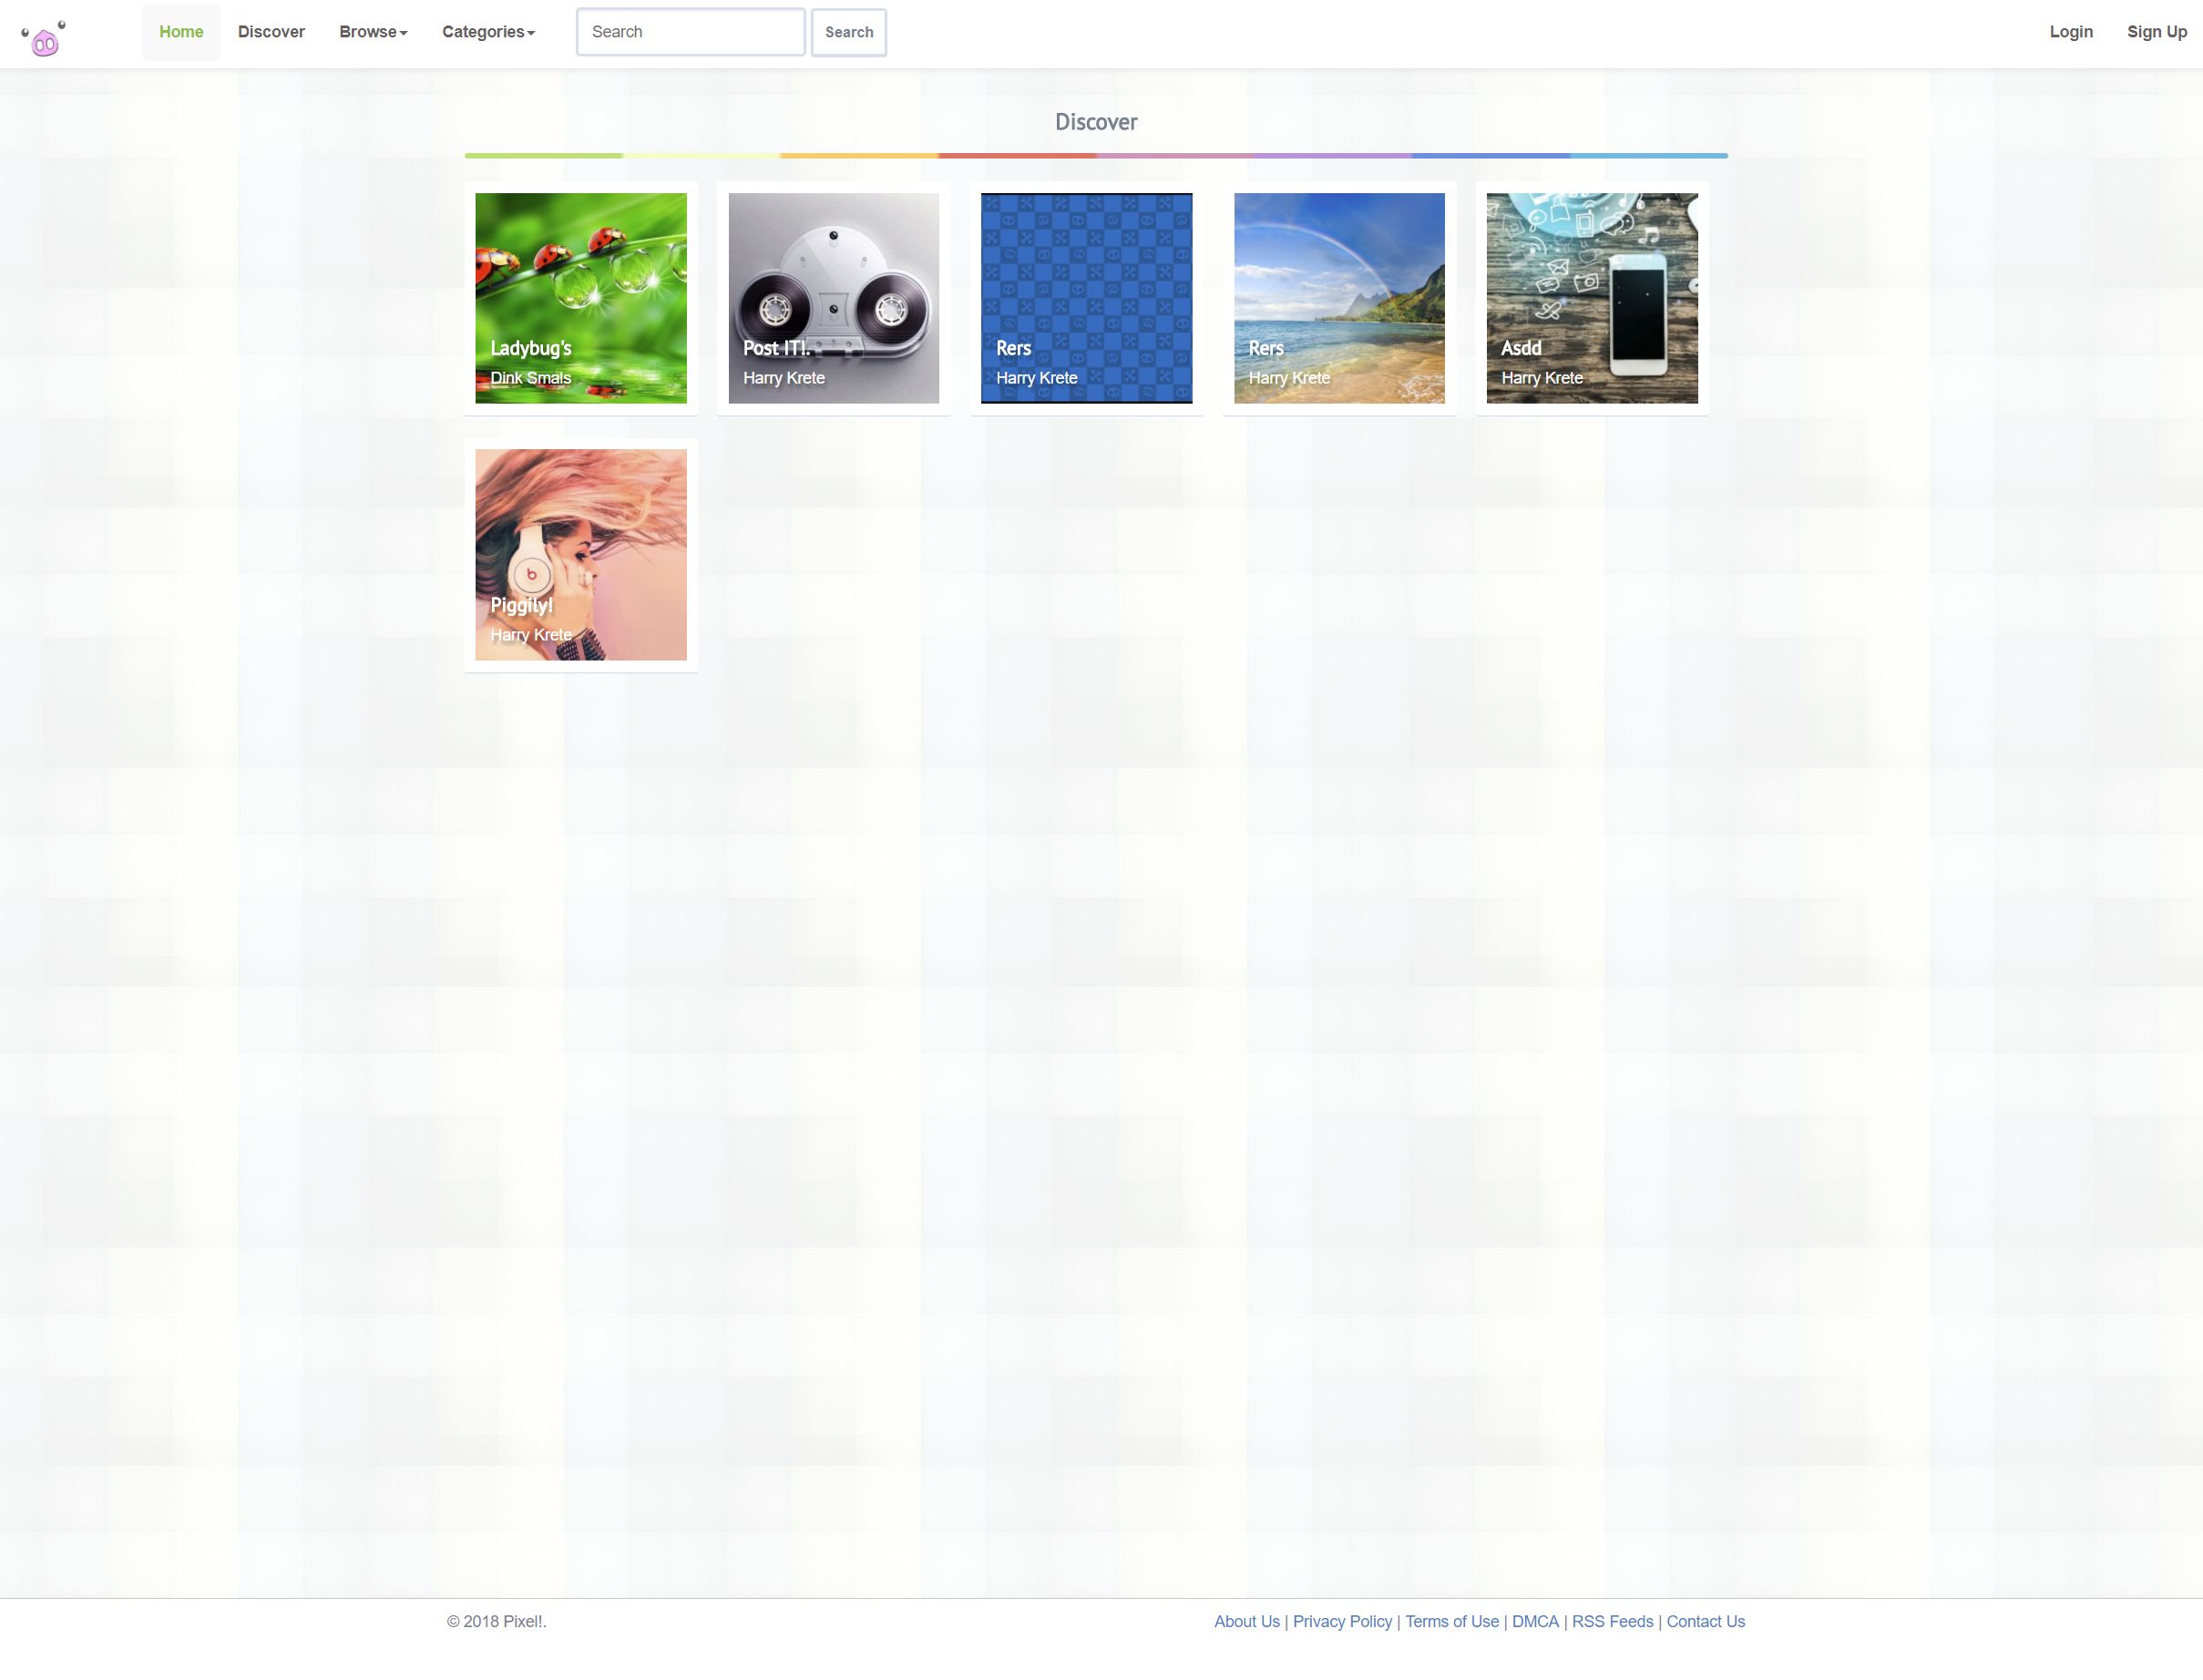This screenshot has width=2203, height=1680.
Task: Focus the Search text field
Action: [690, 32]
